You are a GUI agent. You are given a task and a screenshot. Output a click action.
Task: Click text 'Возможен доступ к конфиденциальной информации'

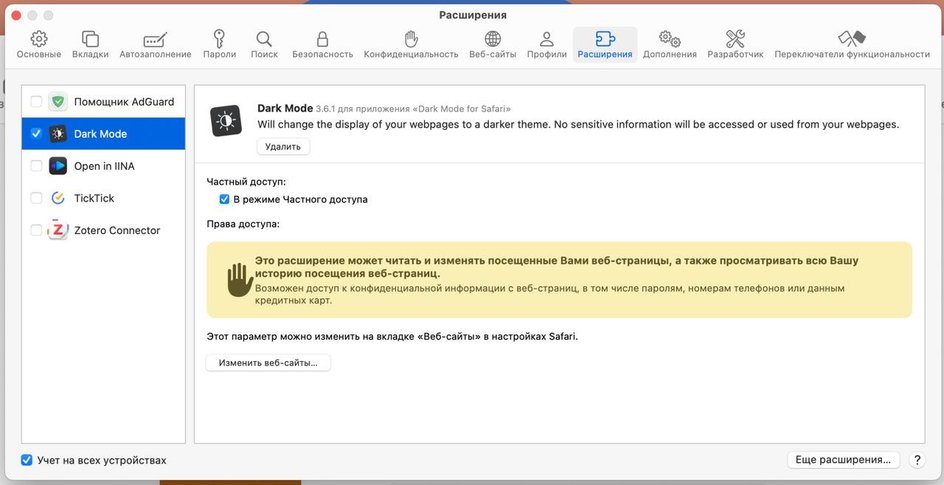[x=550, y=294]
